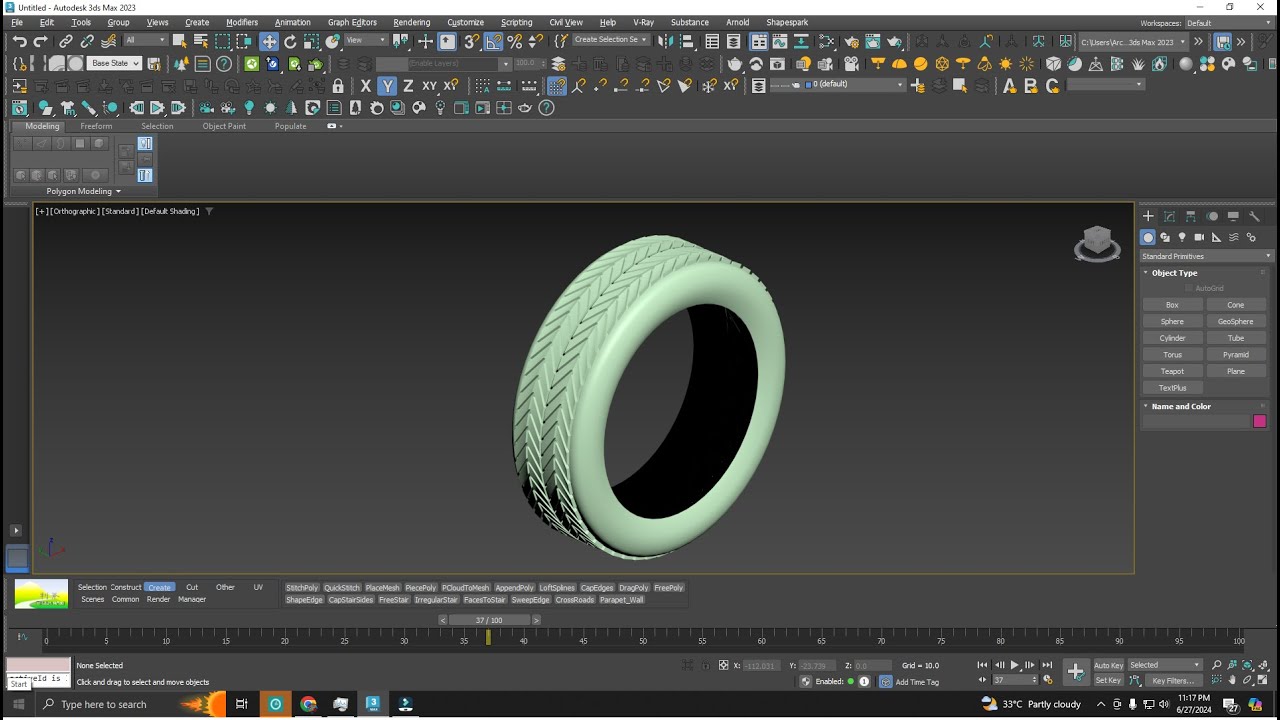The width and height of the screenshot is (1280, 720).
Task: Open Select by Name list
Action: (200, 41)
